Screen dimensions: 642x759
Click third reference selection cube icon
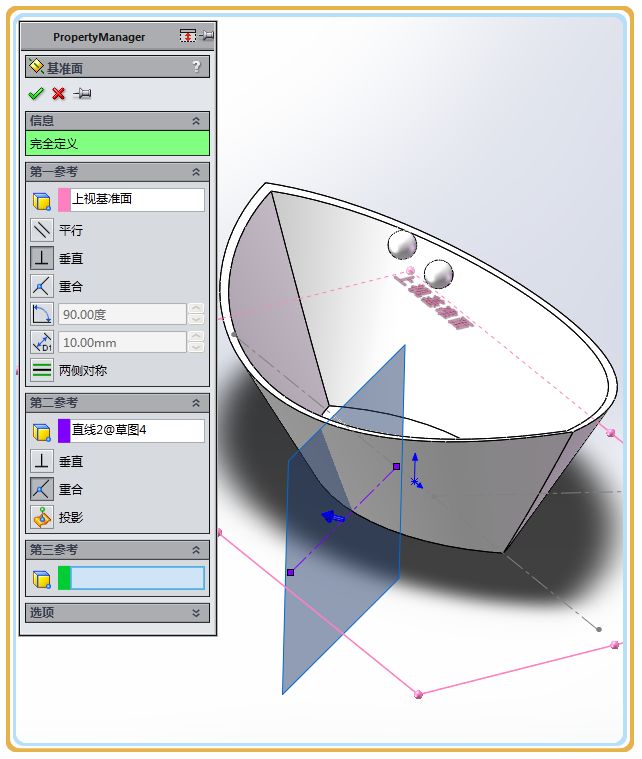point(42,578)
